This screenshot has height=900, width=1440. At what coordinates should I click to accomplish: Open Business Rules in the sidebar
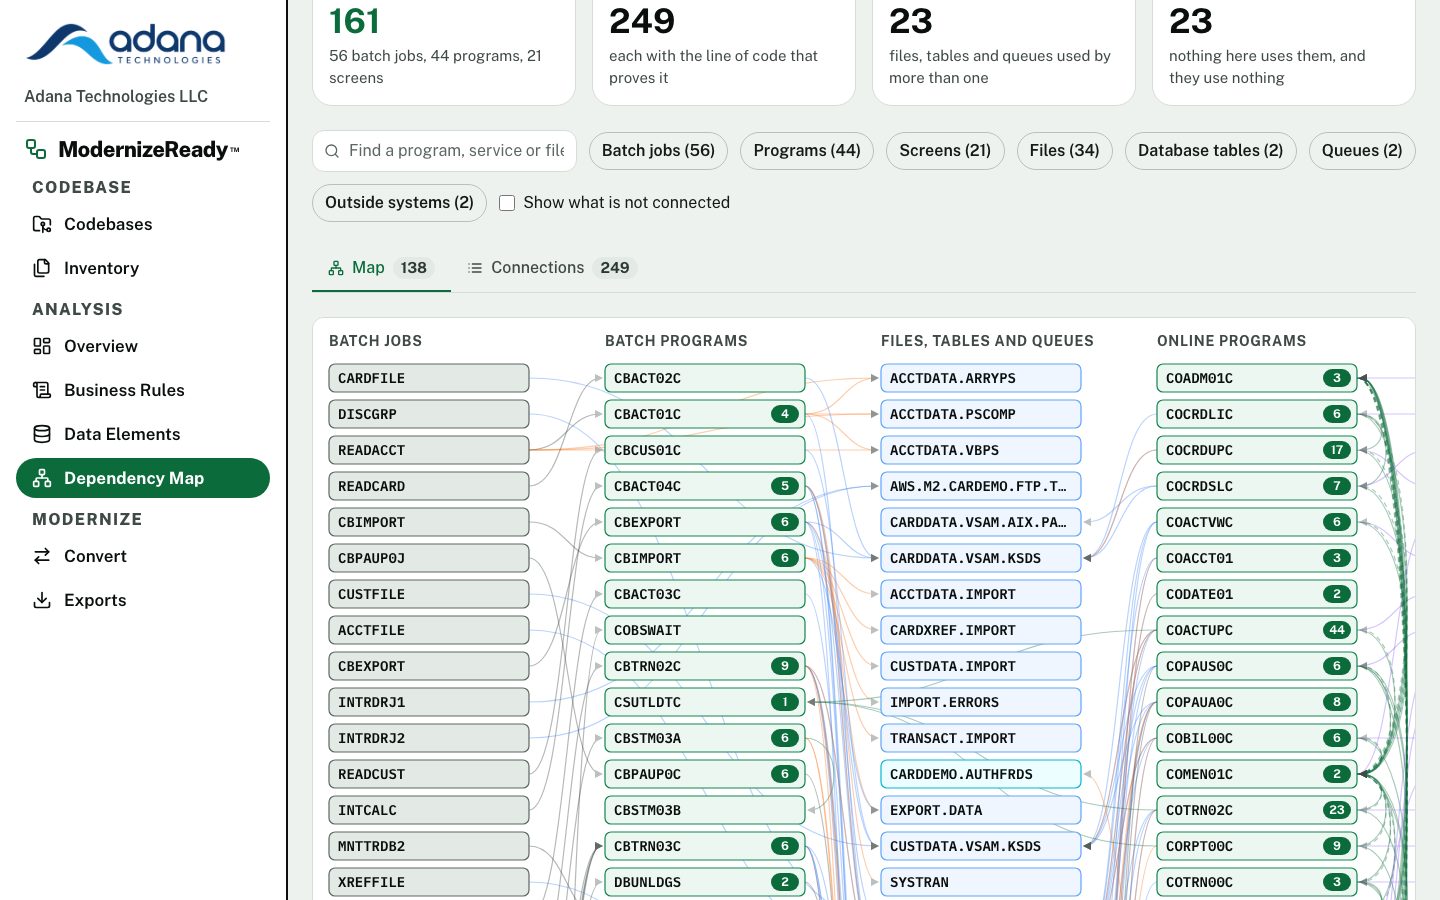coord(143,390)
